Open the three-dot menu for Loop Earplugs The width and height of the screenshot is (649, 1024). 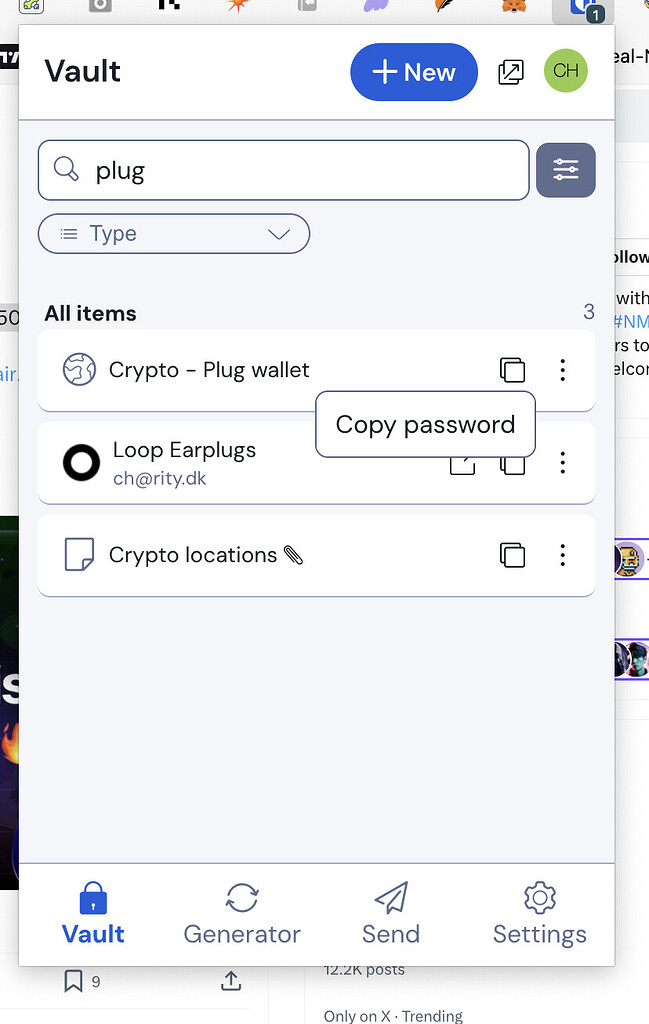(562, 463)
